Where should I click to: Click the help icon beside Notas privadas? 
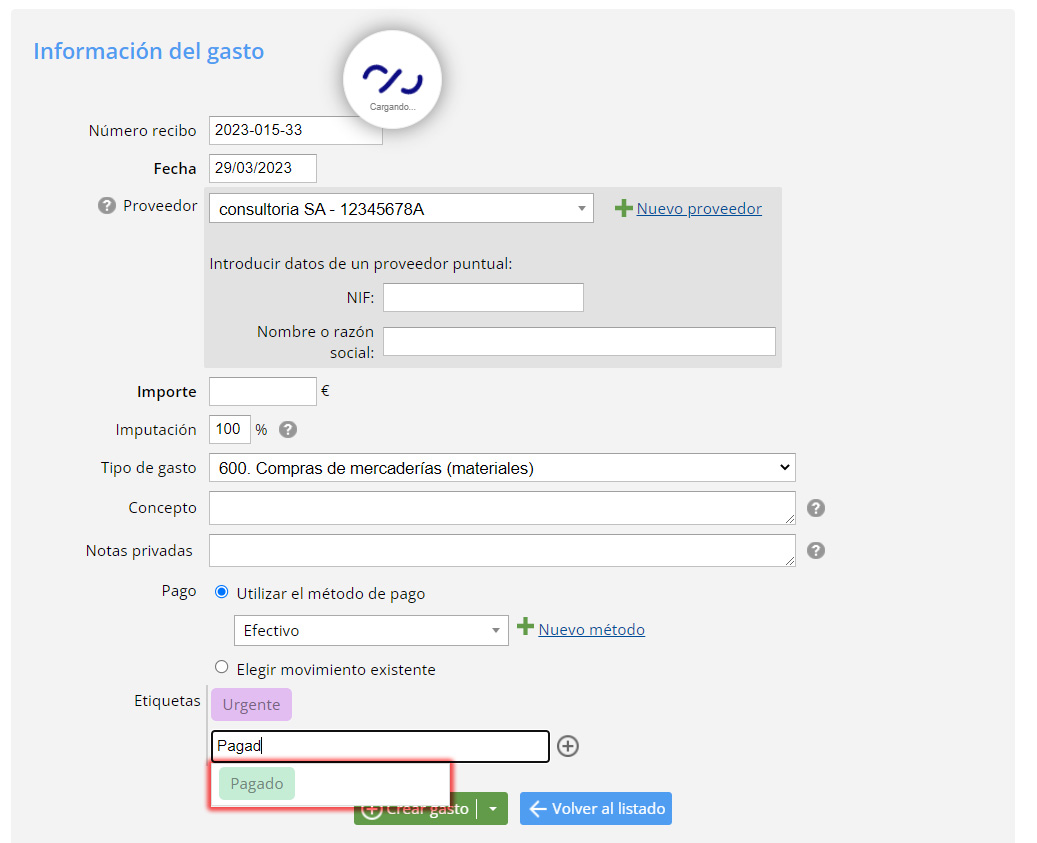coord(815,551)
